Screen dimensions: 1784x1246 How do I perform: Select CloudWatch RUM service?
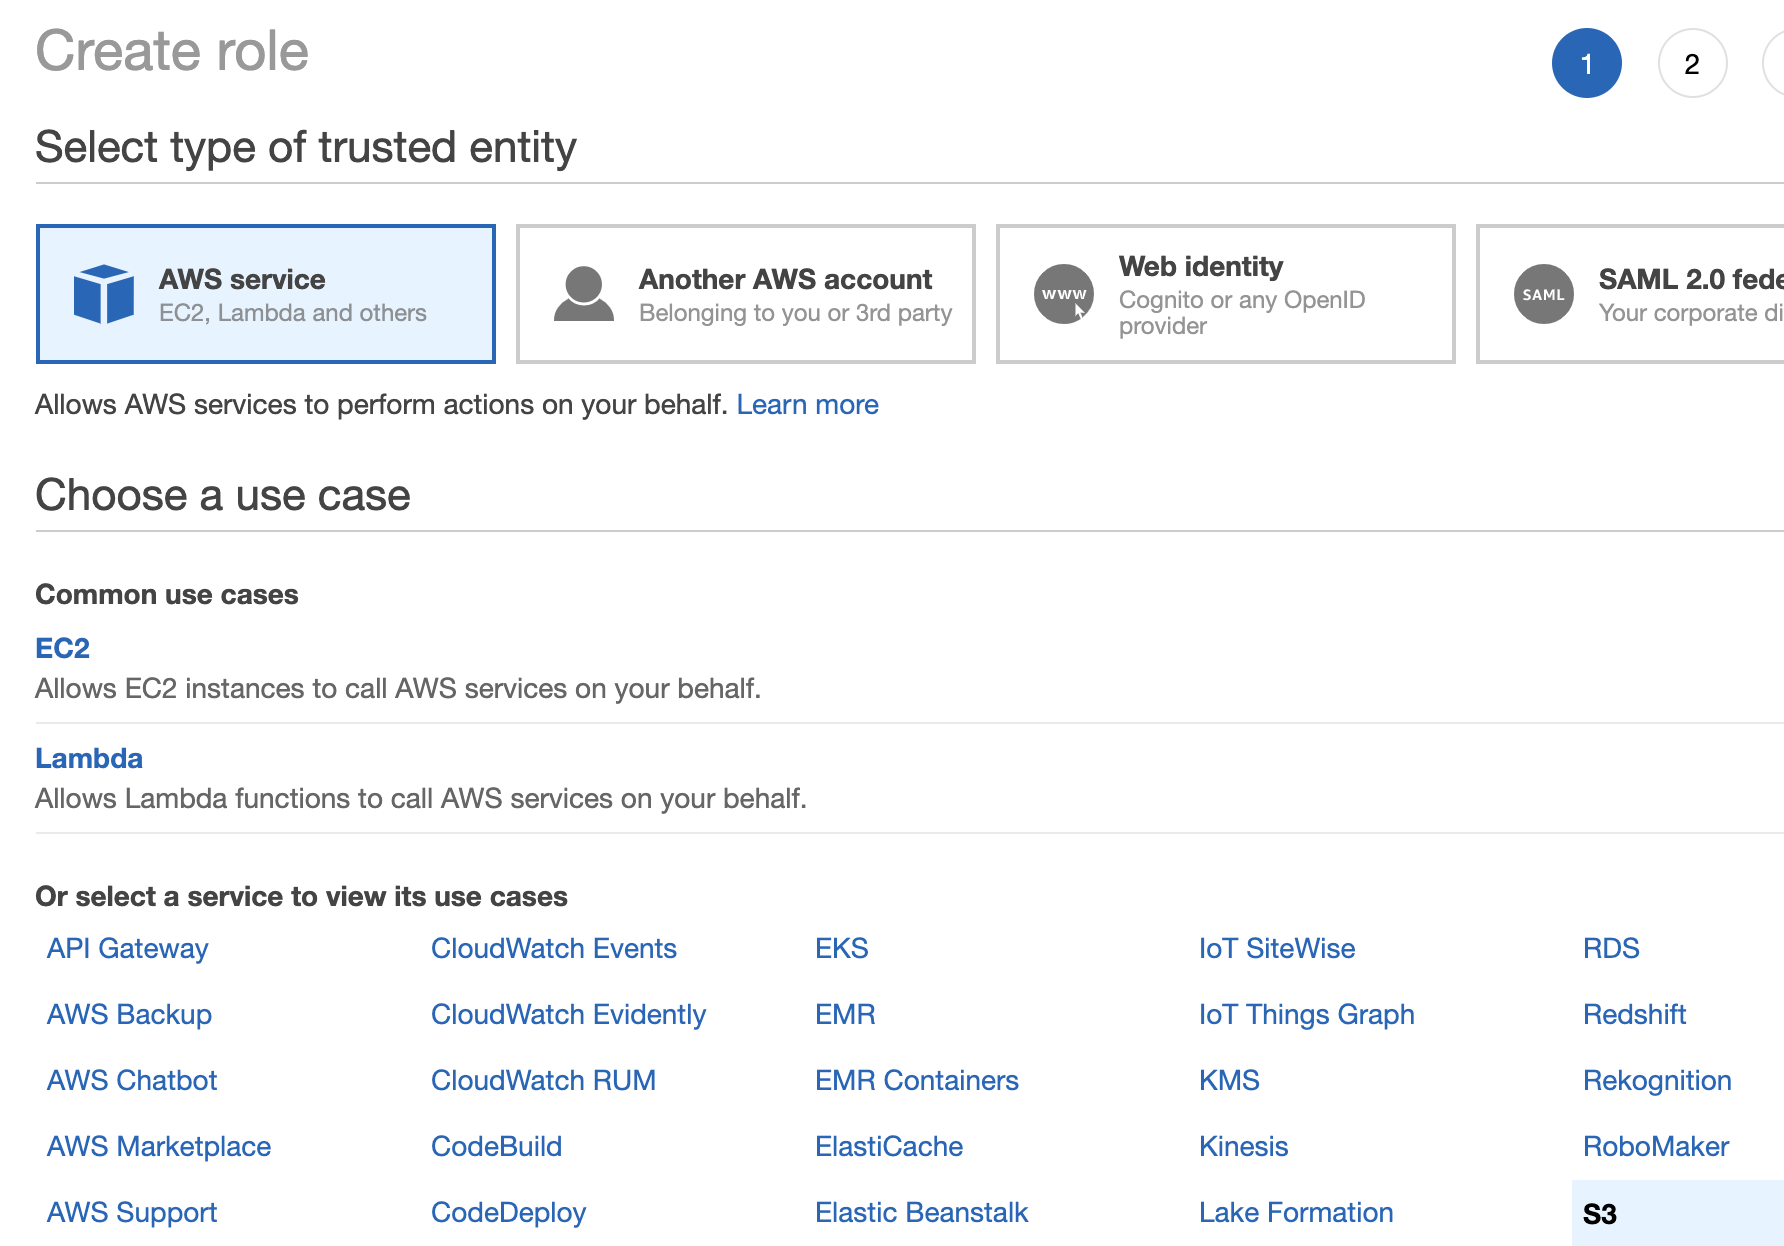coord(544,1080)
